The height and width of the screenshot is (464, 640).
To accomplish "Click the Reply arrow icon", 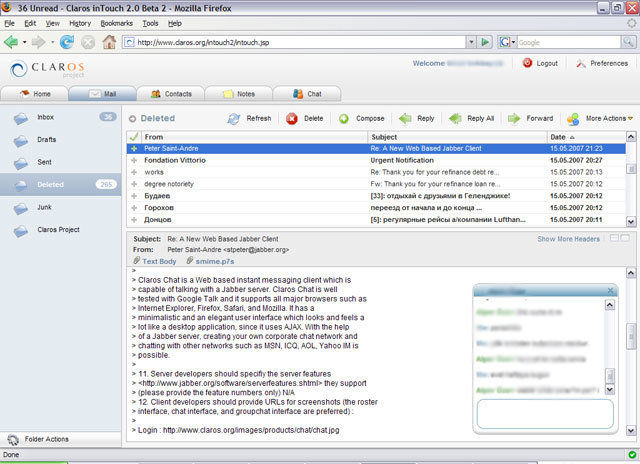I will 405,119.
